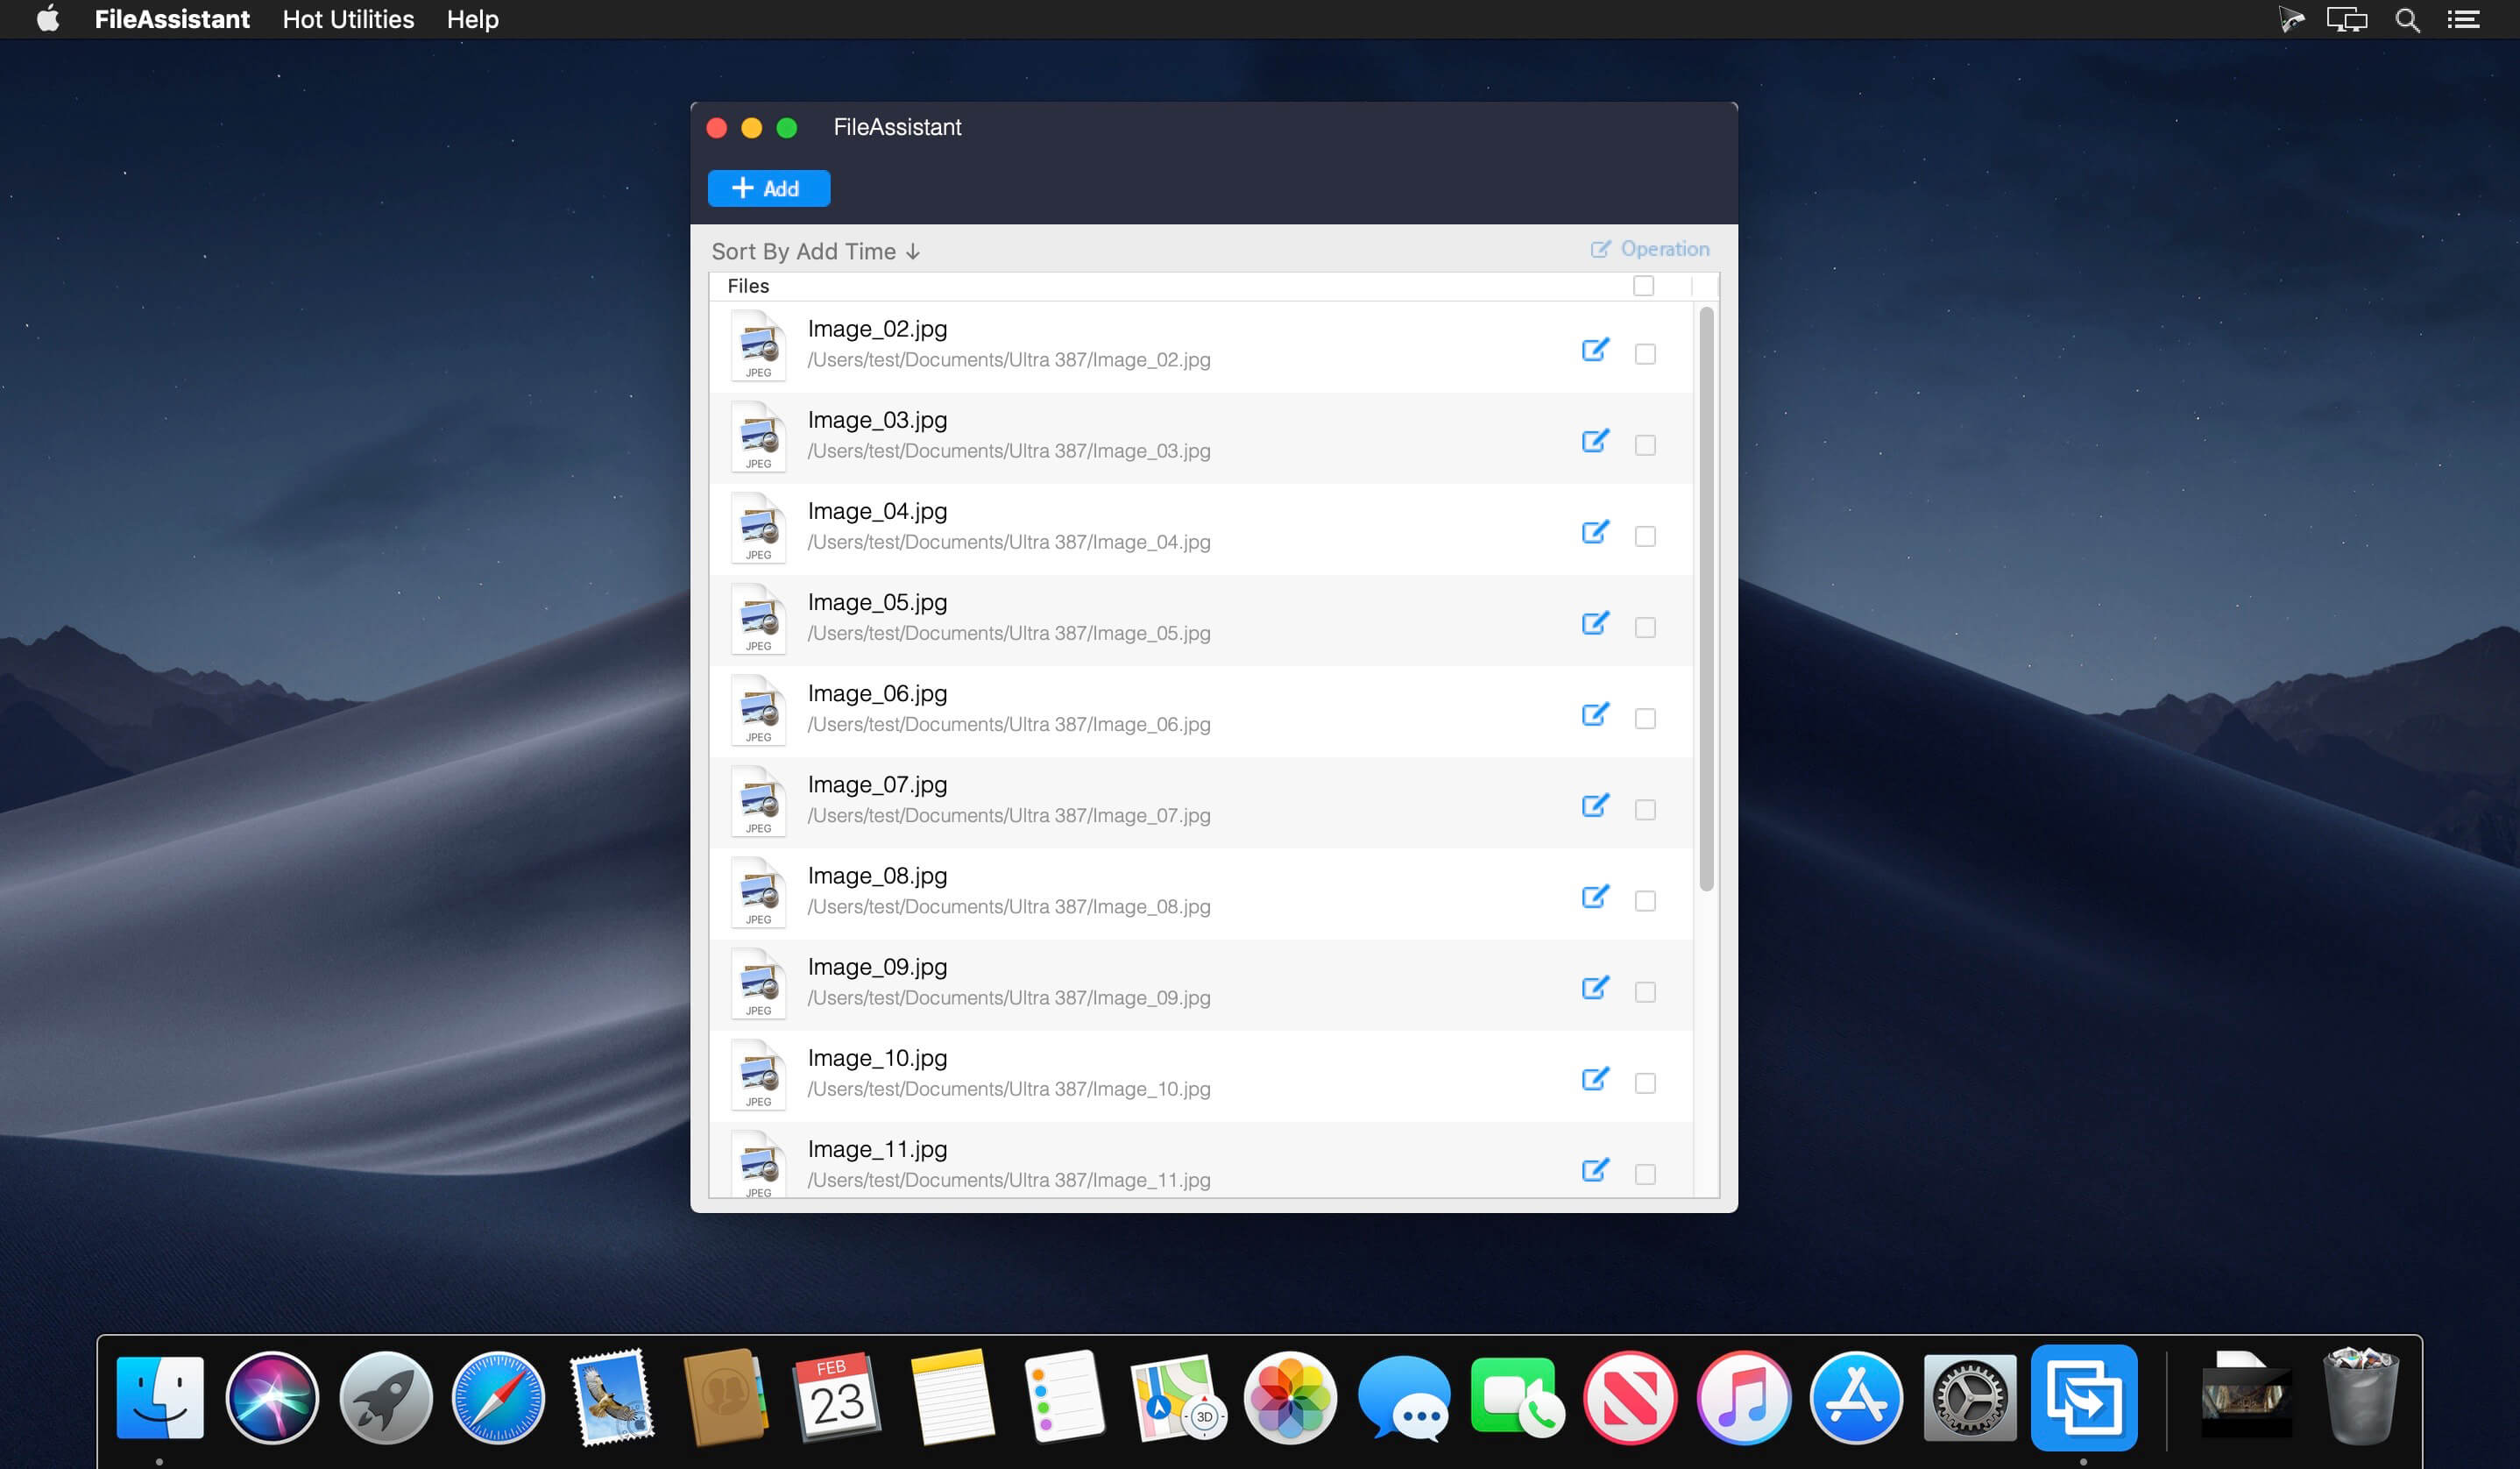Click the edit icon for Image_09.jpg
The width and height of the screenshot is (2520, 1469).
click(x=1595, y=987)
